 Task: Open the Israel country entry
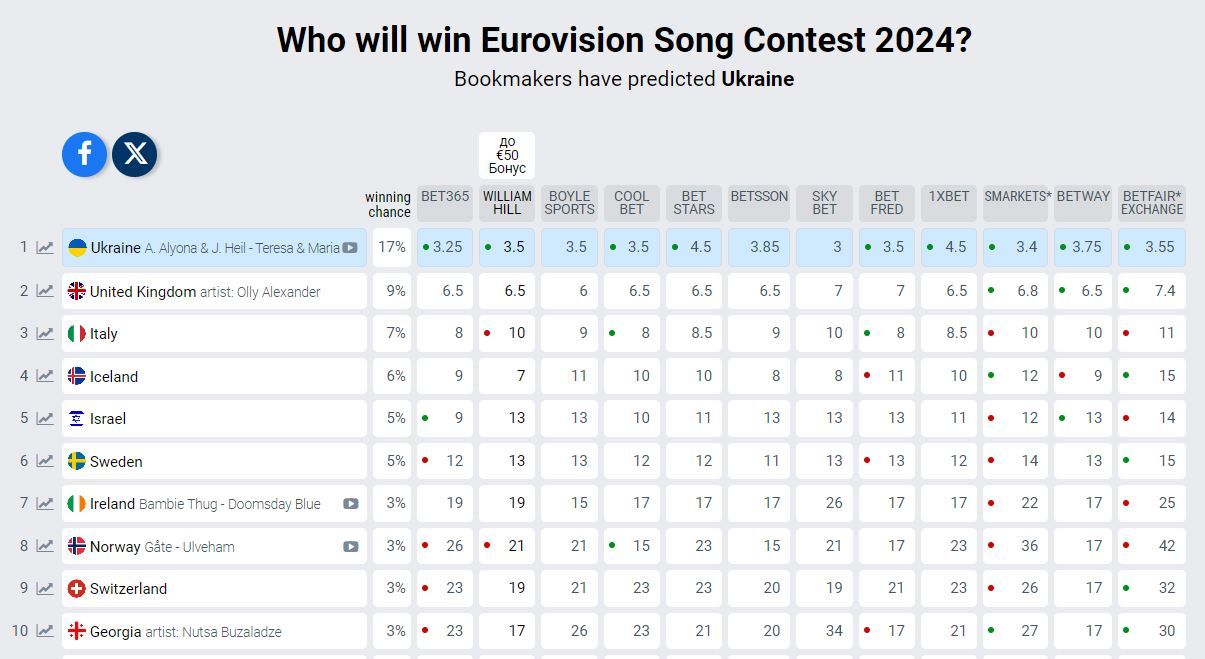[x=214, y=419]
